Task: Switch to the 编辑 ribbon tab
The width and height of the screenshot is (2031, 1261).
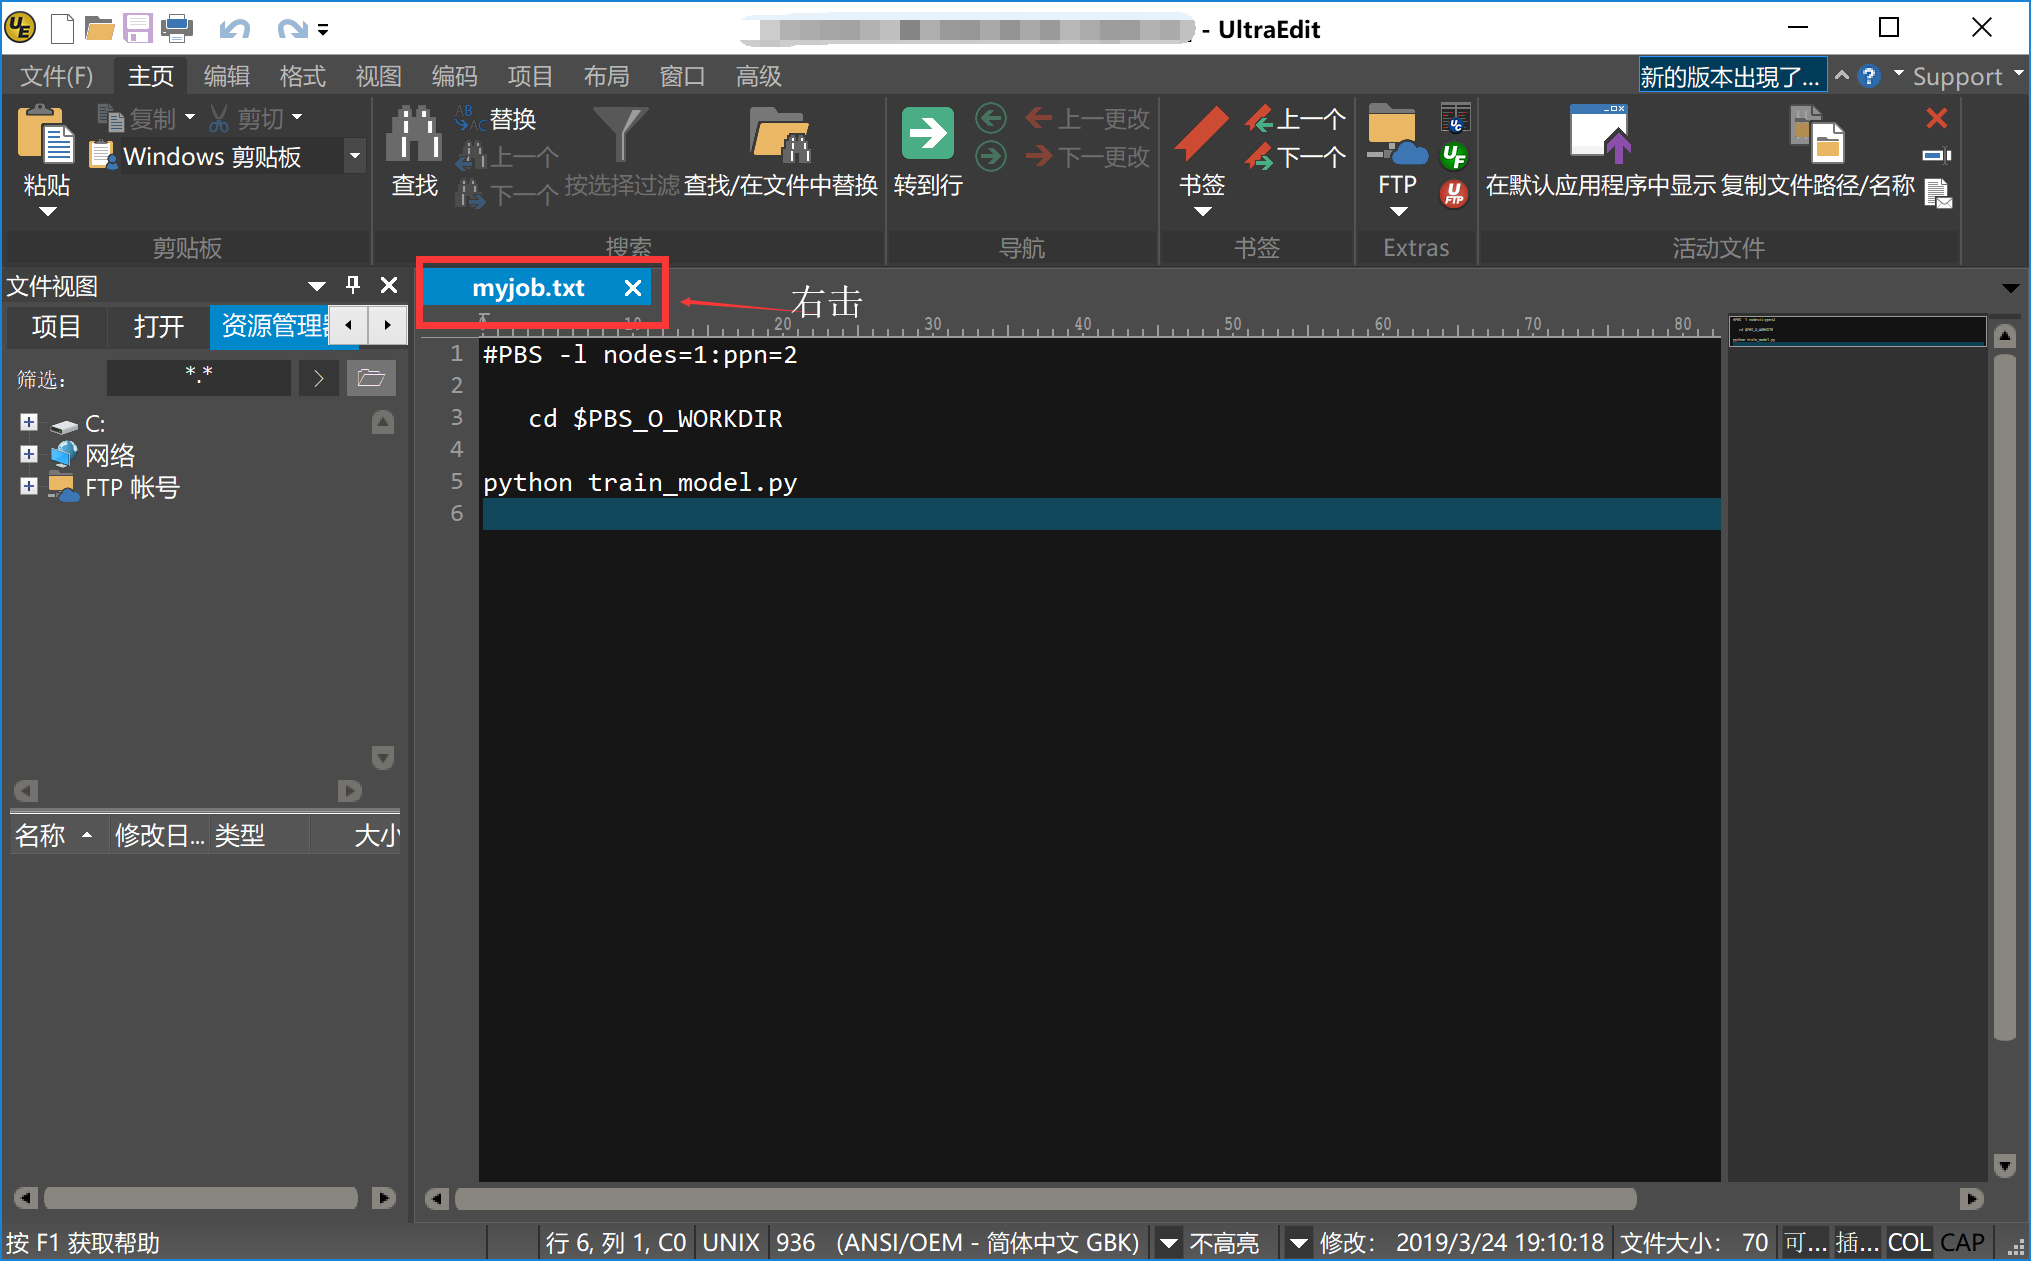Action: [x=227, y=76]
